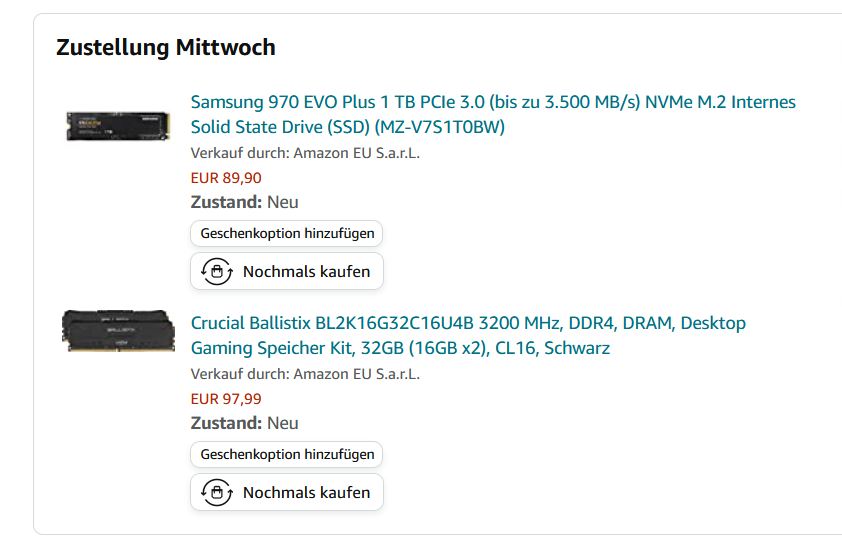Click the seller Amazon EU S.a.r.L. under Crucial RAM
The height and width of the screenshot is (537, 842).
(x=357, y=374)
